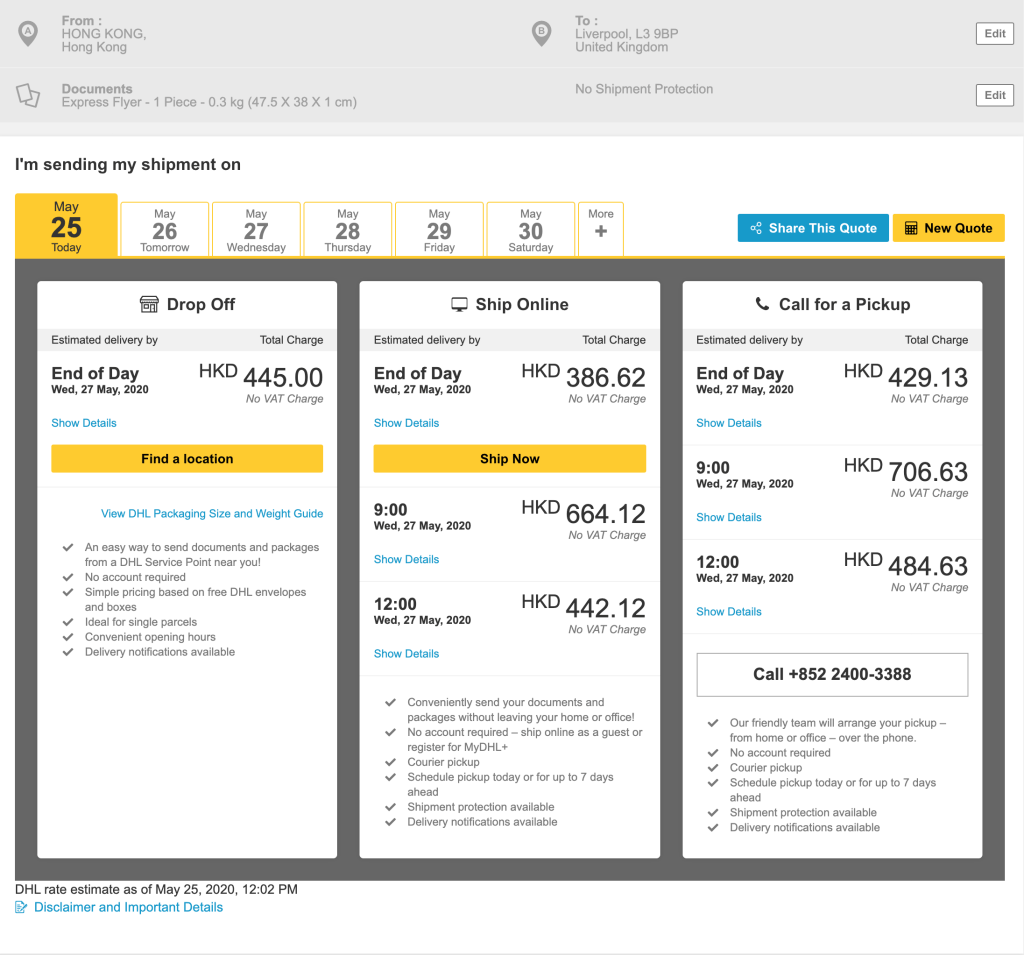This screenshot has height=955, width=1024.
Task: Show Details for Drop Off End of Day
Action: [84, 423]
